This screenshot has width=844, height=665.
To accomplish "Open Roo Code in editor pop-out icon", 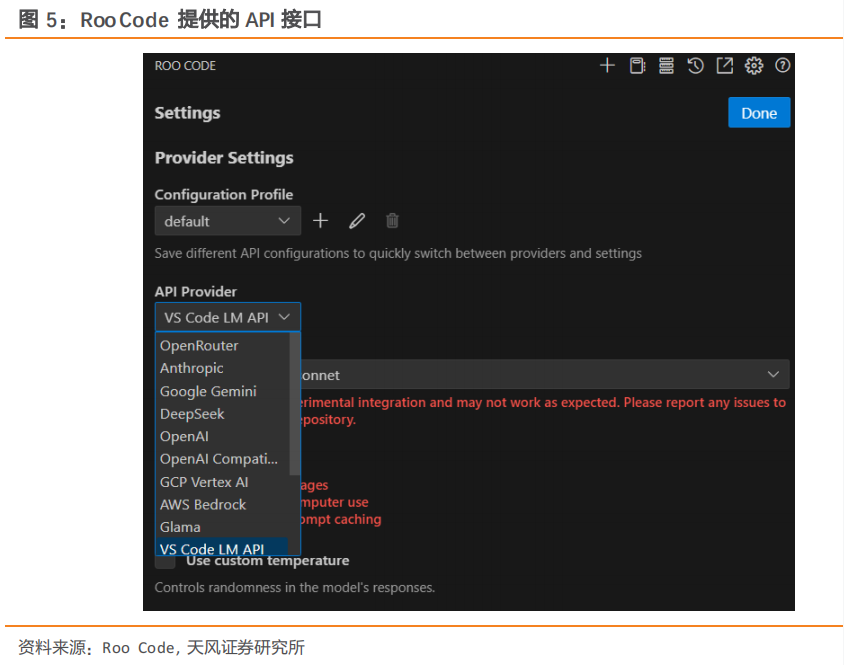I will [725, 66].
